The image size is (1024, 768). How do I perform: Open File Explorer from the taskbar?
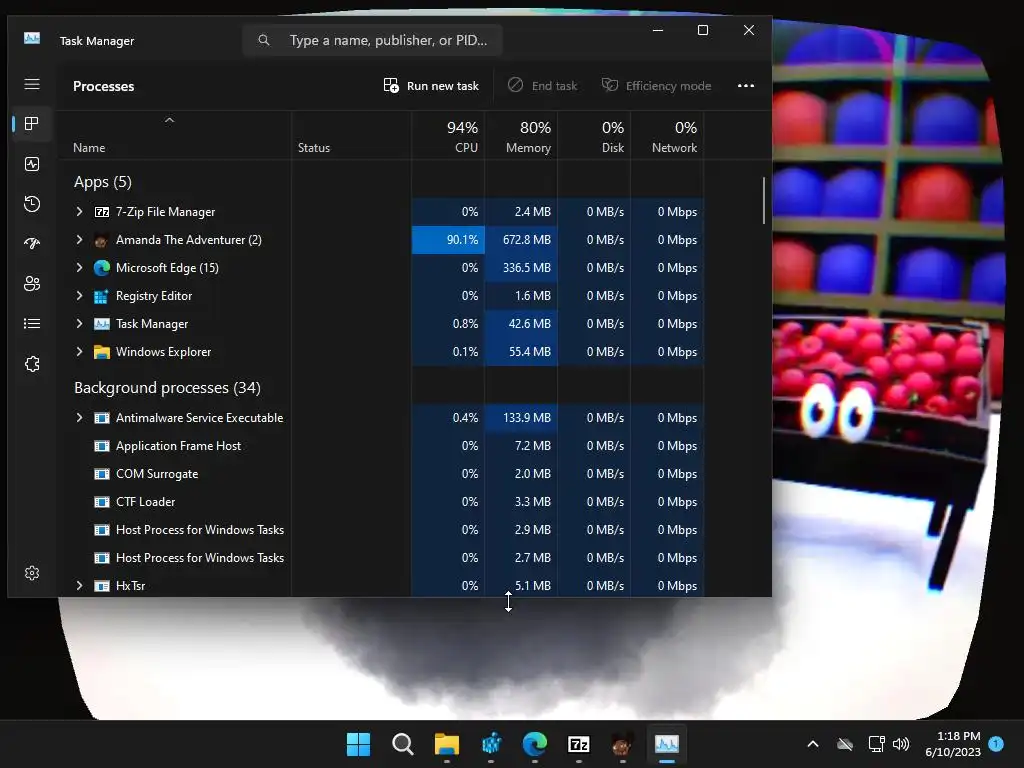[447, 744]
